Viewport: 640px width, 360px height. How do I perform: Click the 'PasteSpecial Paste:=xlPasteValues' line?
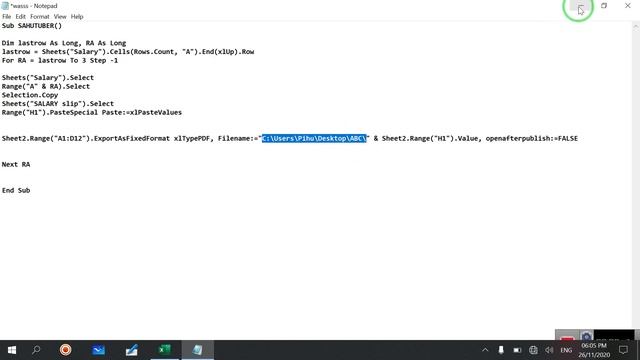[x=92, y=112]
